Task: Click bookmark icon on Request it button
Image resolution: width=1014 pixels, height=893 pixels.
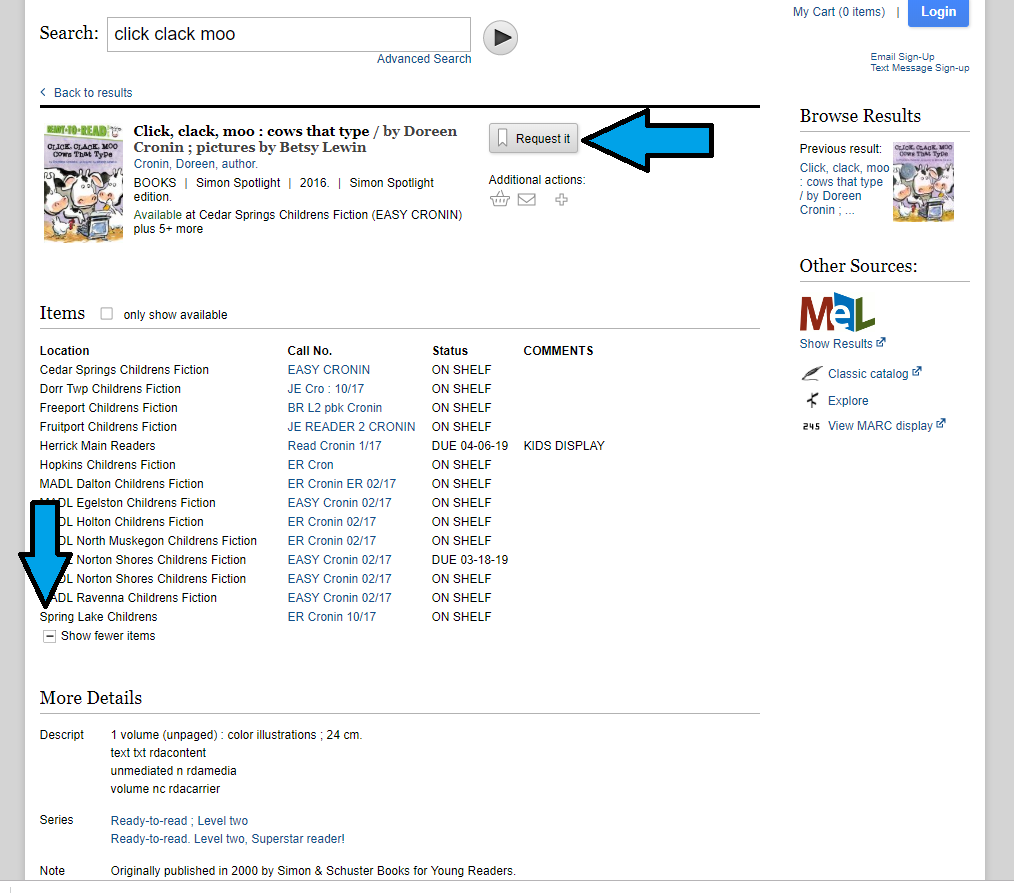Action: pos(502,138)
